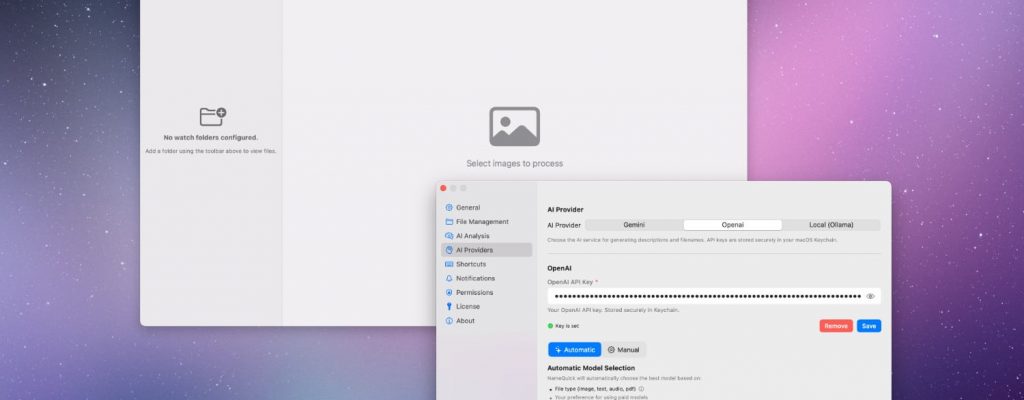Image resolution: width=1024 pixels, height=400 pixels.
Task: Open the Shortcuts settings
Action: [471, 264]
